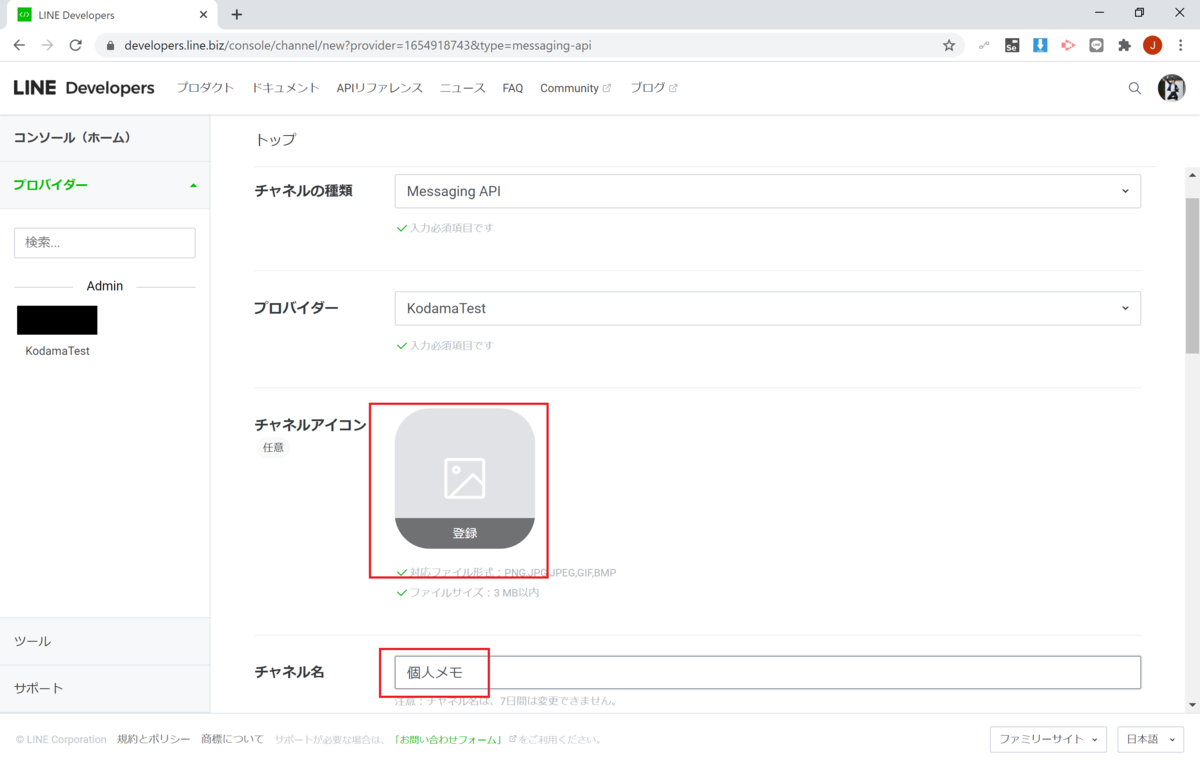Screen dimensions: 1200x765
Task: Open the Chrome three-dot menu
Action: click(x=1180, y=45)
